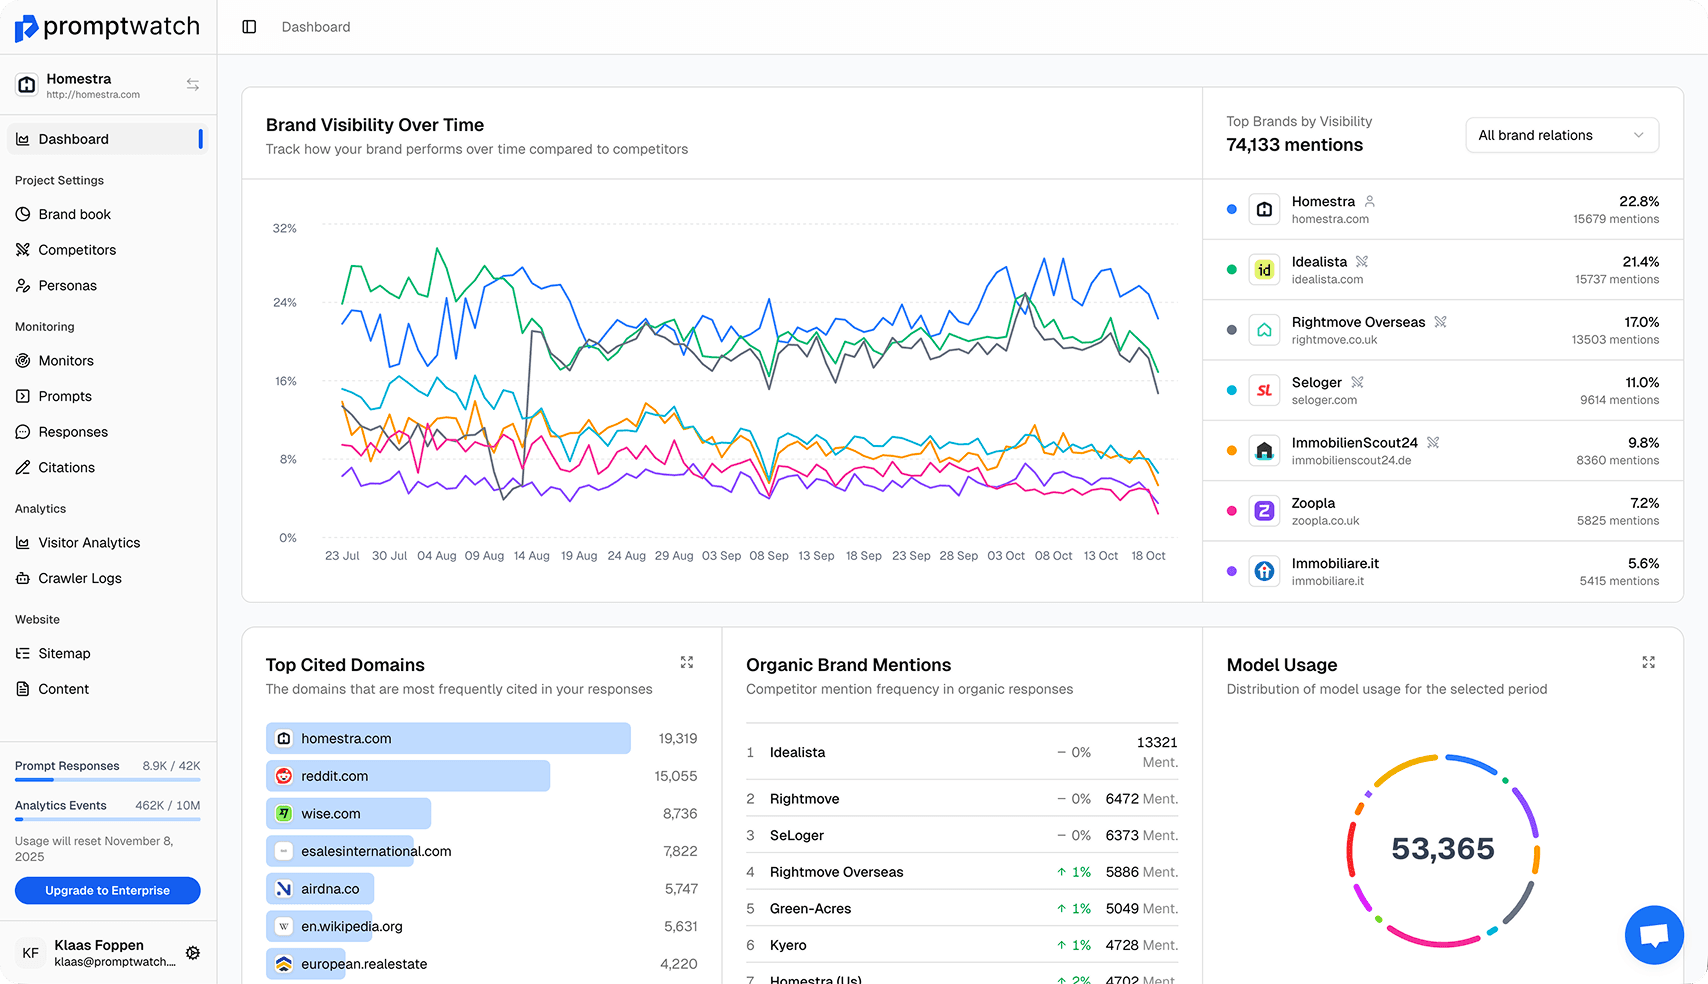Click the reddit.com cited domain bar
The width and height of the screenshot is (1708, 984).
click(408, 775)
